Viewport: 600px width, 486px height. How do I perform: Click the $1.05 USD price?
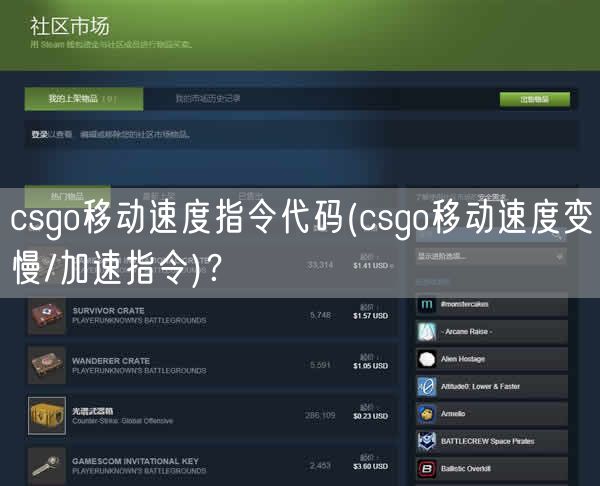coord(370,366)
